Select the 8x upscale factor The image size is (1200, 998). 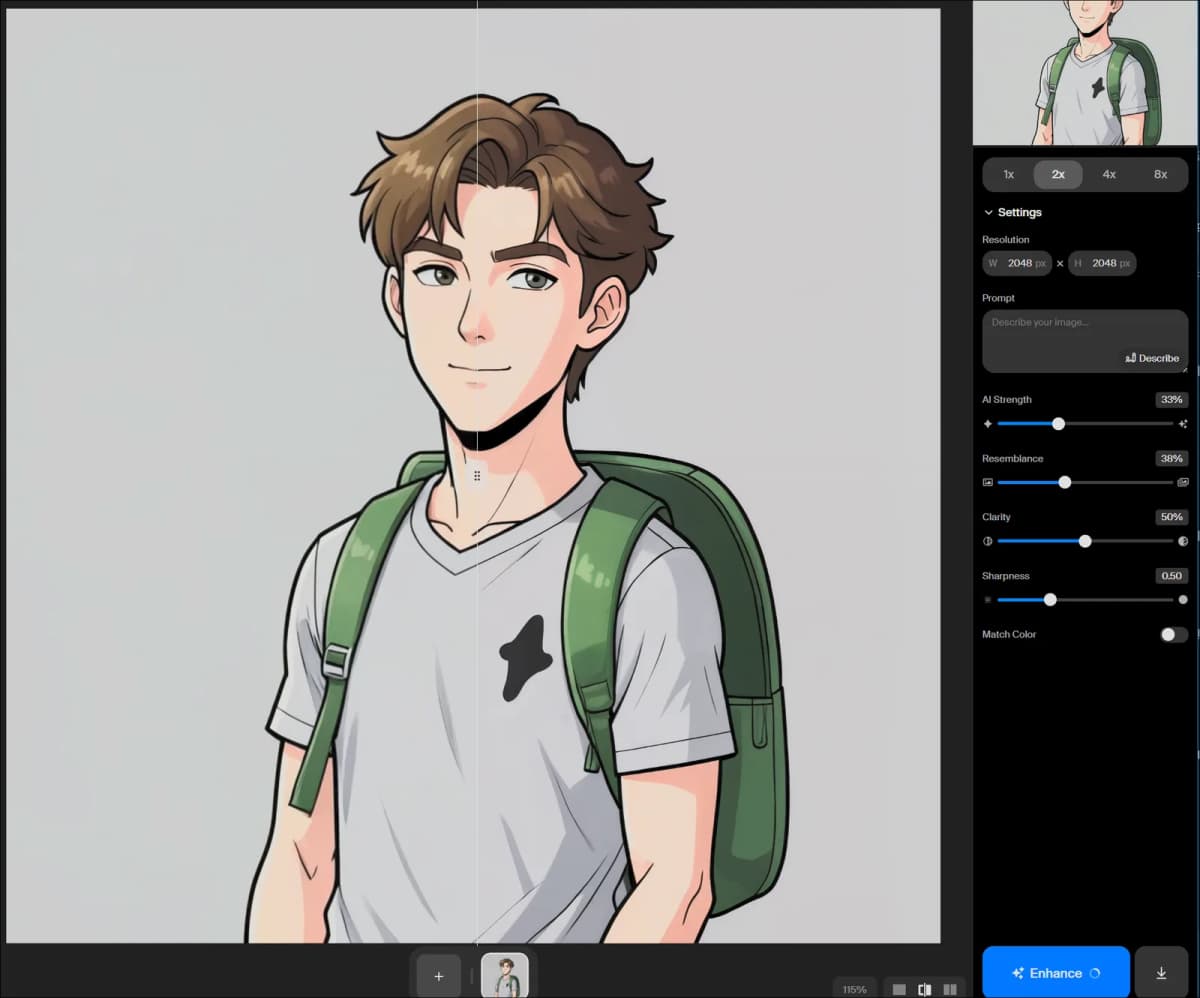pos(1160,174)
